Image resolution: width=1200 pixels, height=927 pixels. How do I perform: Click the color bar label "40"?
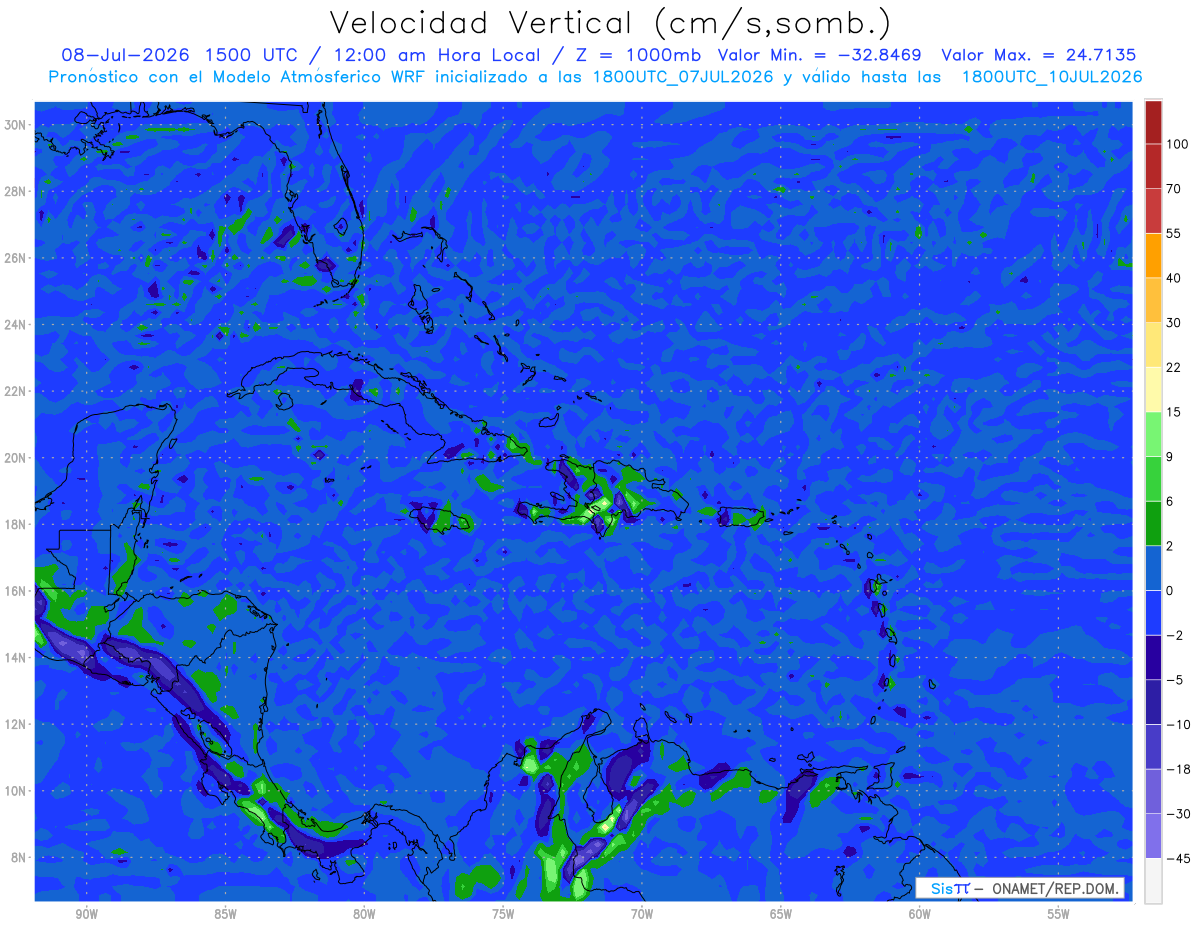click(x=1173, y=278)
